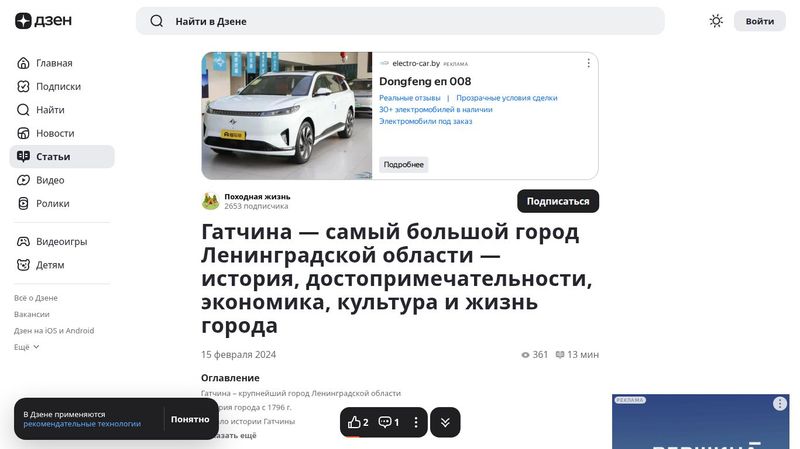The image size is (800, 449).
Task: Toggle the light/dark theme sun icon
Action: pos(716,21)
